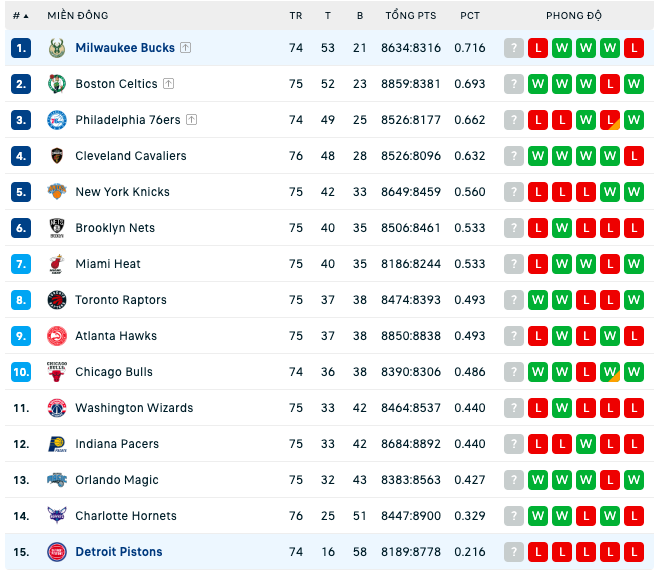Click the promotion arrow icon beside Philadelphia 76ers
659x574 pixels.
point(191,120)
